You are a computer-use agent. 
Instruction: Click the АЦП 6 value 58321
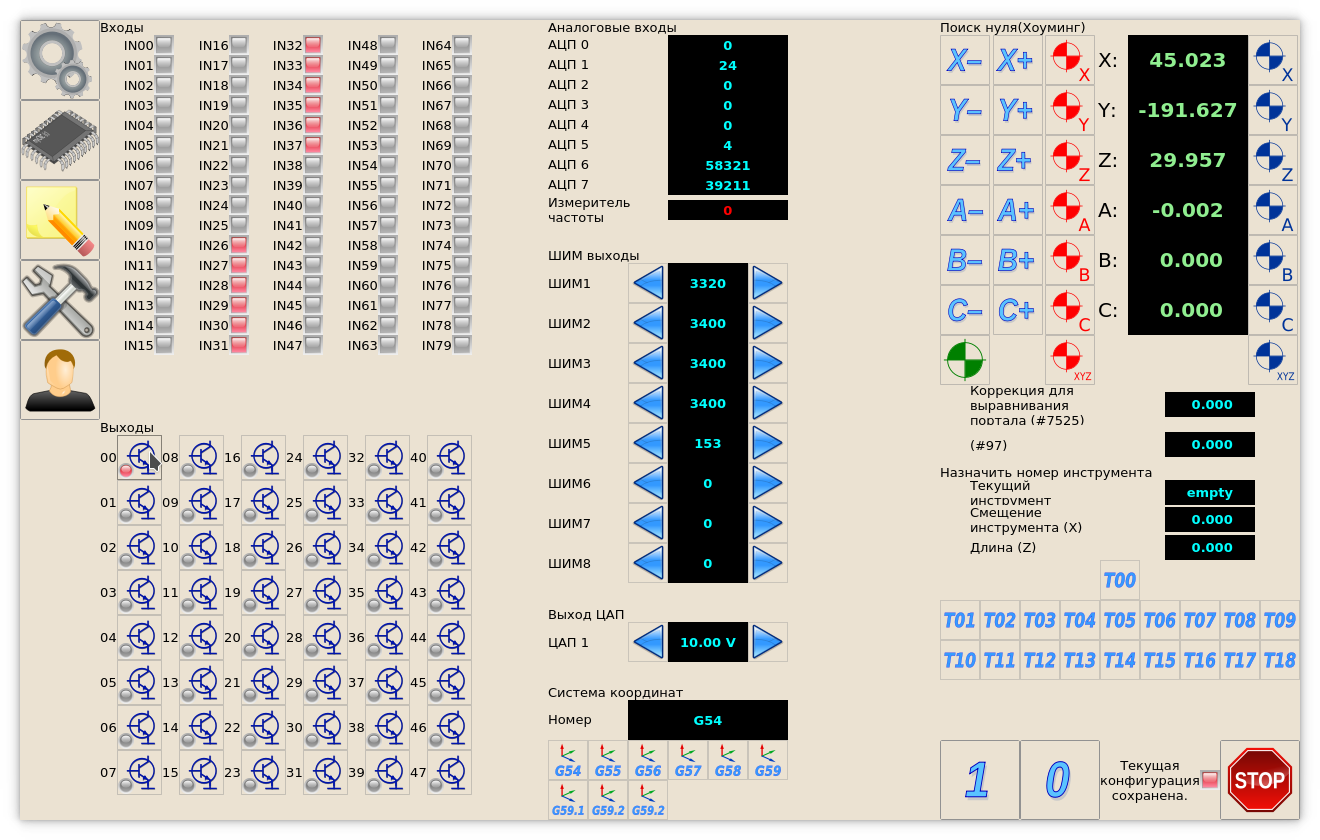click(728, 165)
